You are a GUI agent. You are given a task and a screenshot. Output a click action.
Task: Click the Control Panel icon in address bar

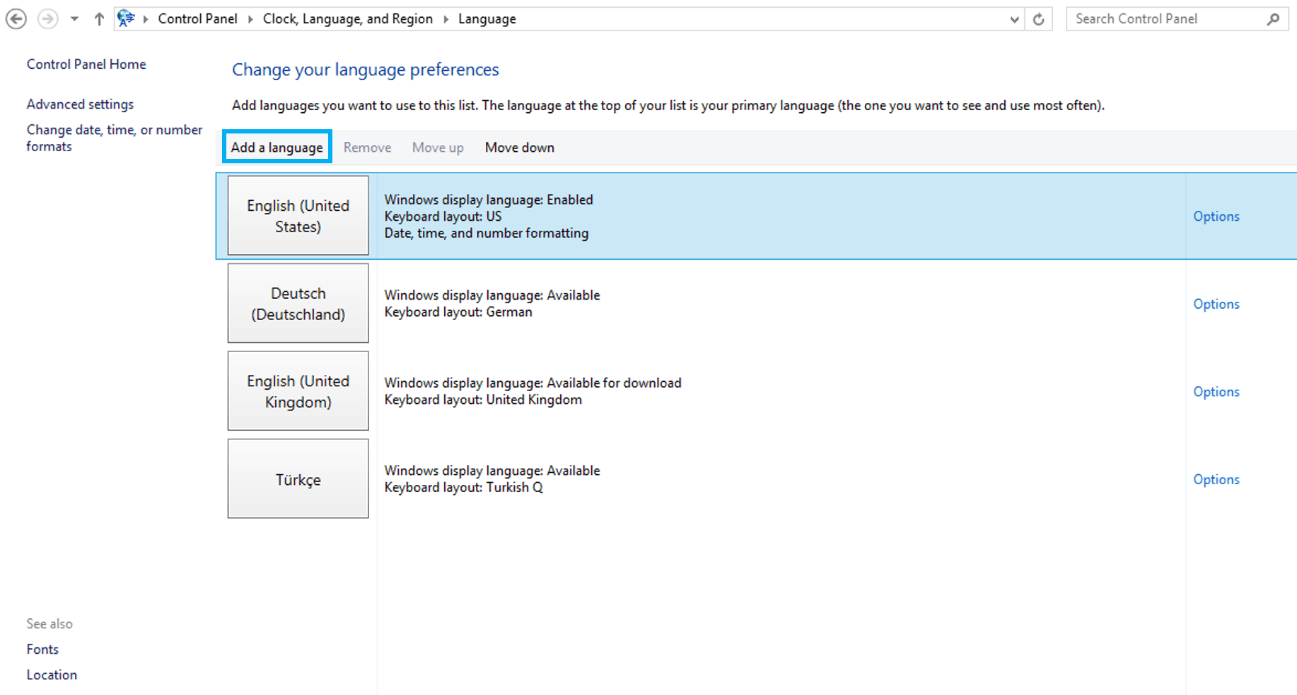[124, 18]
